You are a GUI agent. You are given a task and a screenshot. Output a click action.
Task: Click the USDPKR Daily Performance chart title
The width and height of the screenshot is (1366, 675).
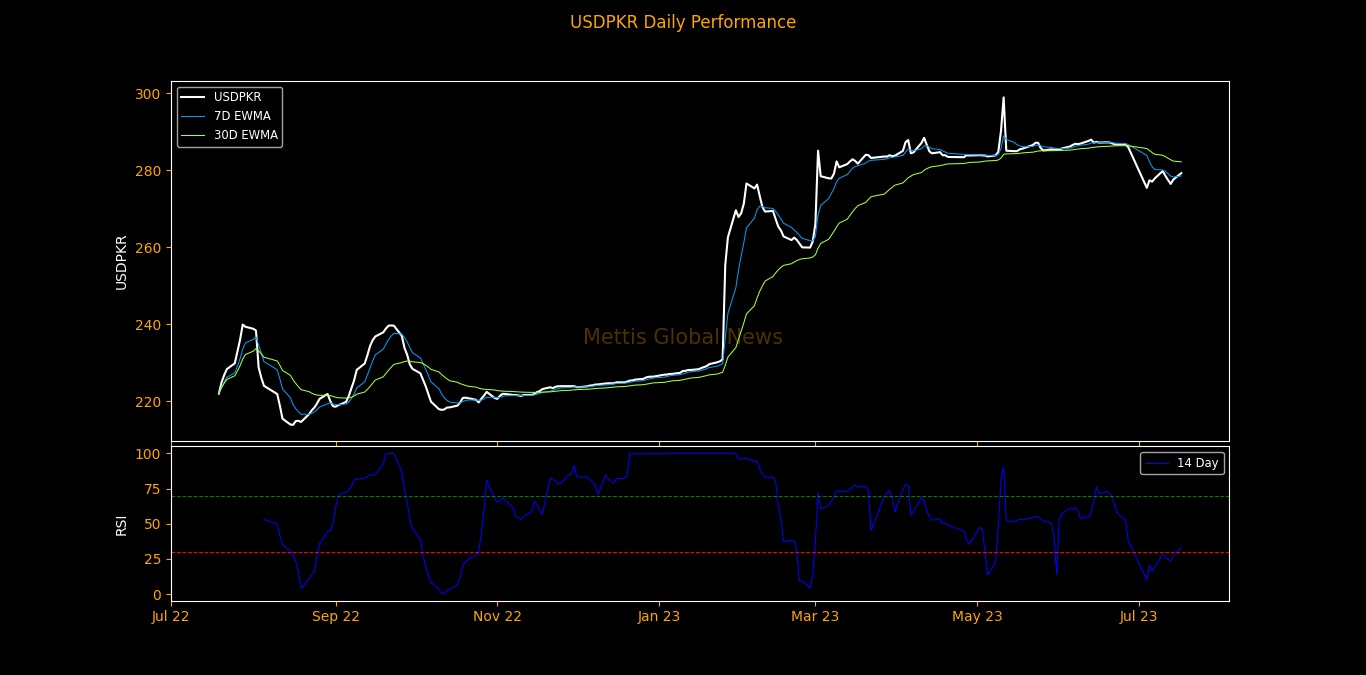tap(683, 22)
